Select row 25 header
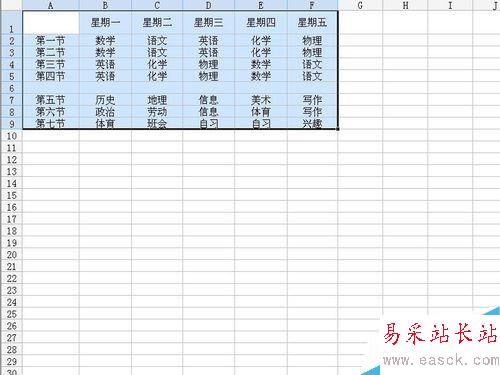The width and height of the screenshot is (500, 375). pos(11,314)
